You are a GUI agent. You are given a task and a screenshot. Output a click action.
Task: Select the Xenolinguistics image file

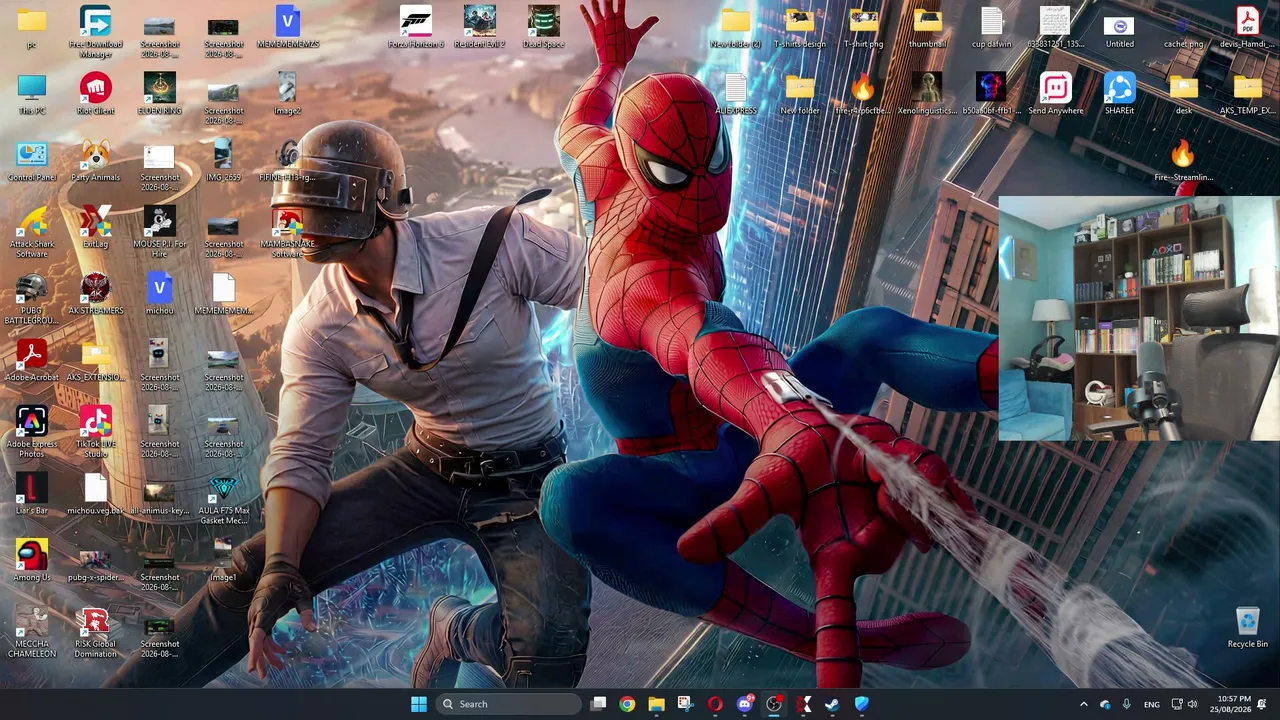click(x=927, y=95)
